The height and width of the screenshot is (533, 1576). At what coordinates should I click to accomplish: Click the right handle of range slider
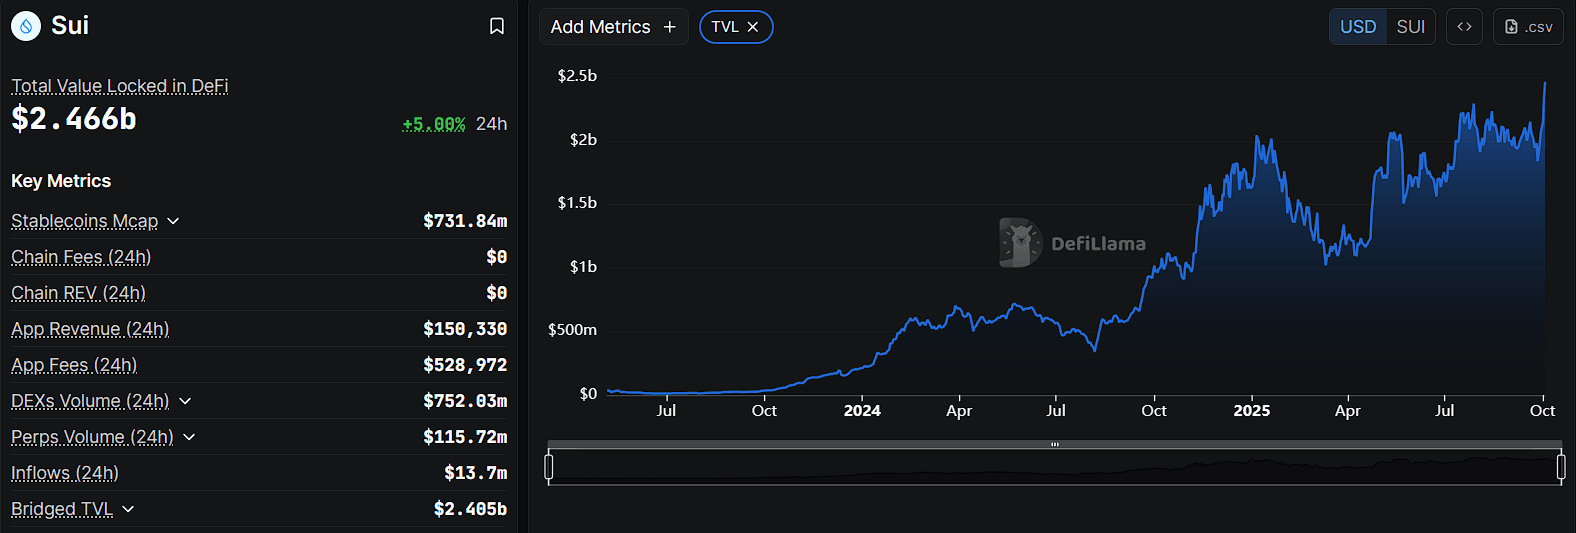(x=1561, y=467)
